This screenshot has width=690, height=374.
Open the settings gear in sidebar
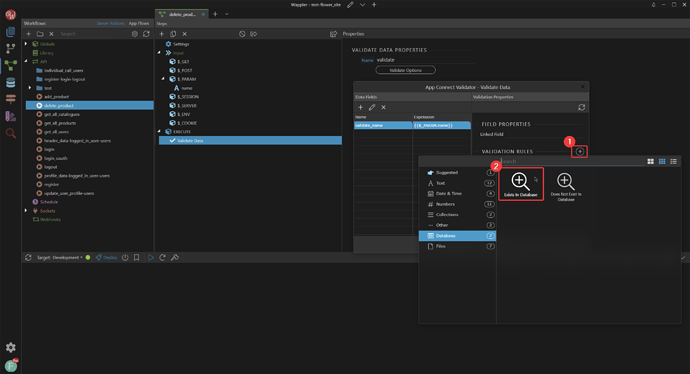pyautogui.click(x=11, y=347)
